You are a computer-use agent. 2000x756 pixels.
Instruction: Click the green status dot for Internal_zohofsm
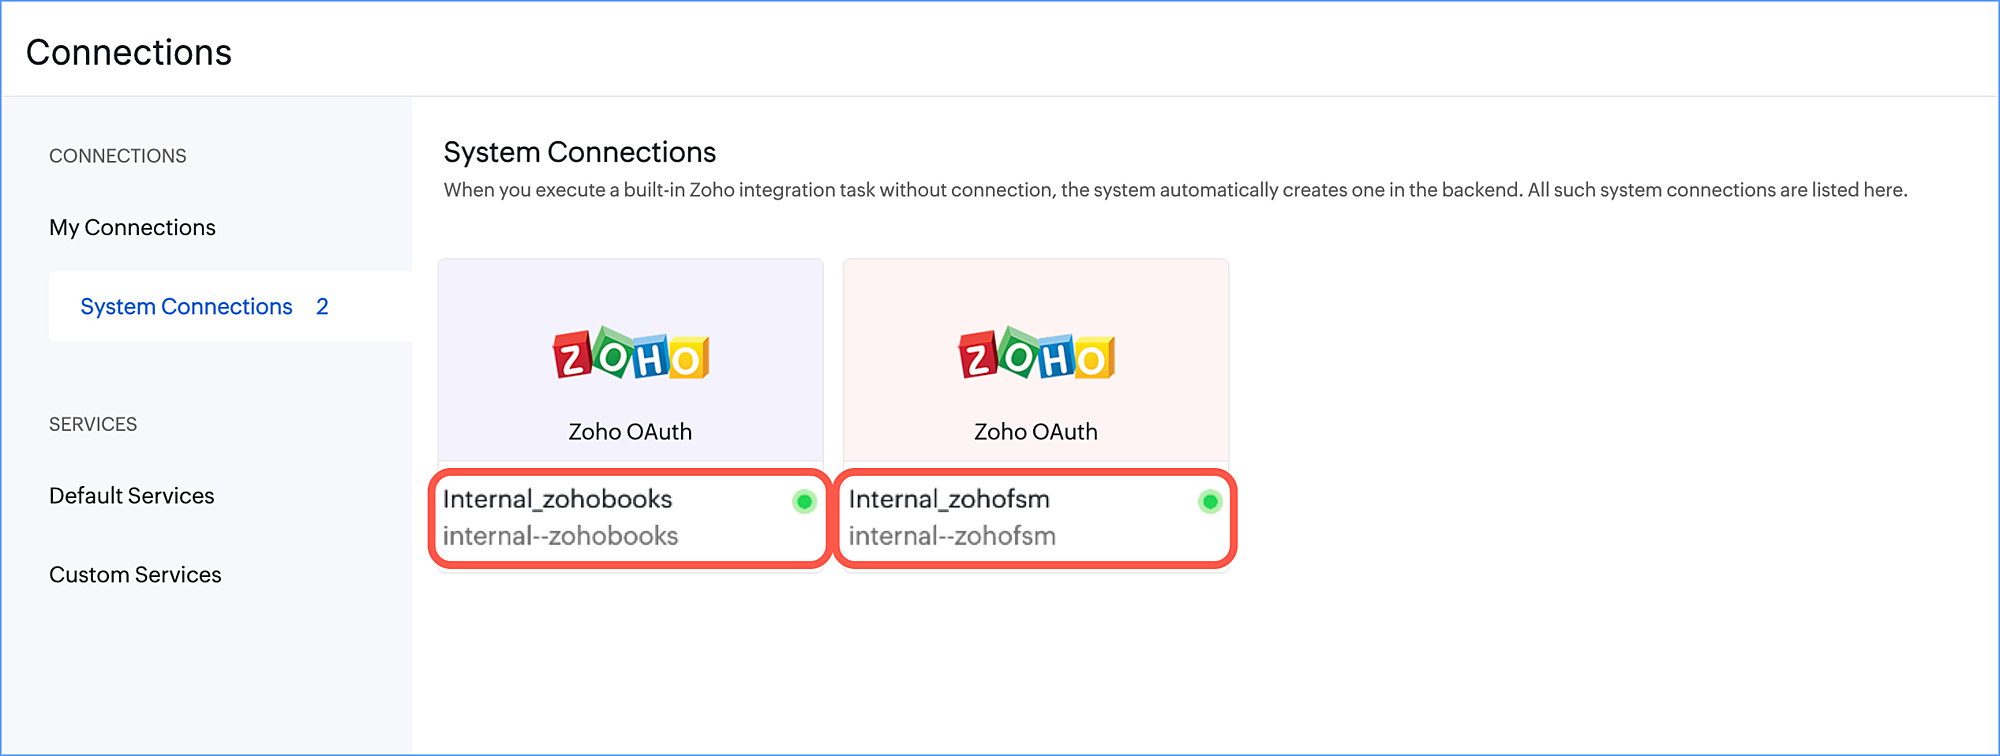tap(1210, 501)
